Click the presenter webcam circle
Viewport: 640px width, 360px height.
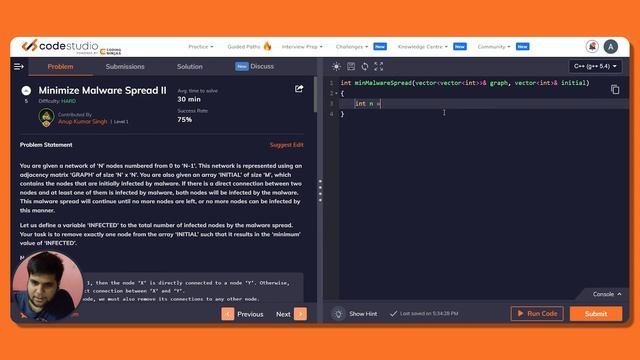(x=48, y=286)
